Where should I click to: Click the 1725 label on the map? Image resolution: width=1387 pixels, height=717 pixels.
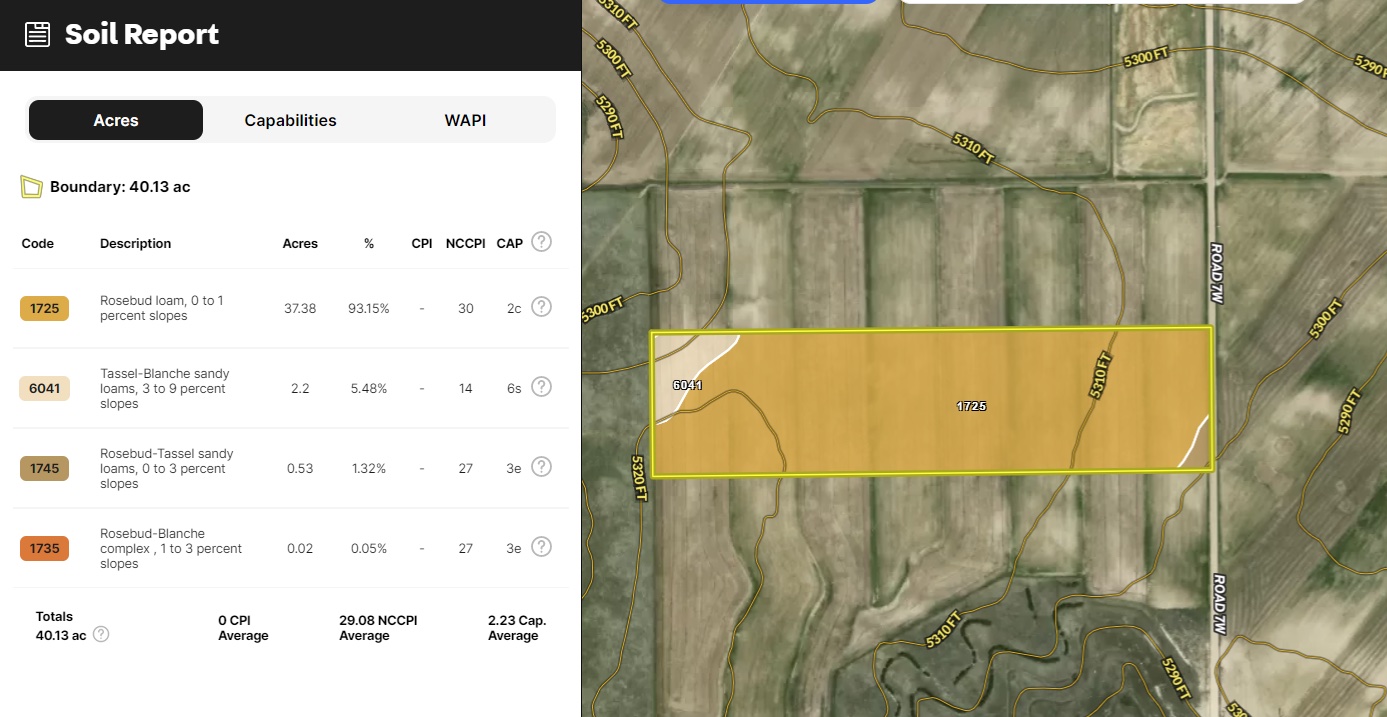tap(971, 406)
